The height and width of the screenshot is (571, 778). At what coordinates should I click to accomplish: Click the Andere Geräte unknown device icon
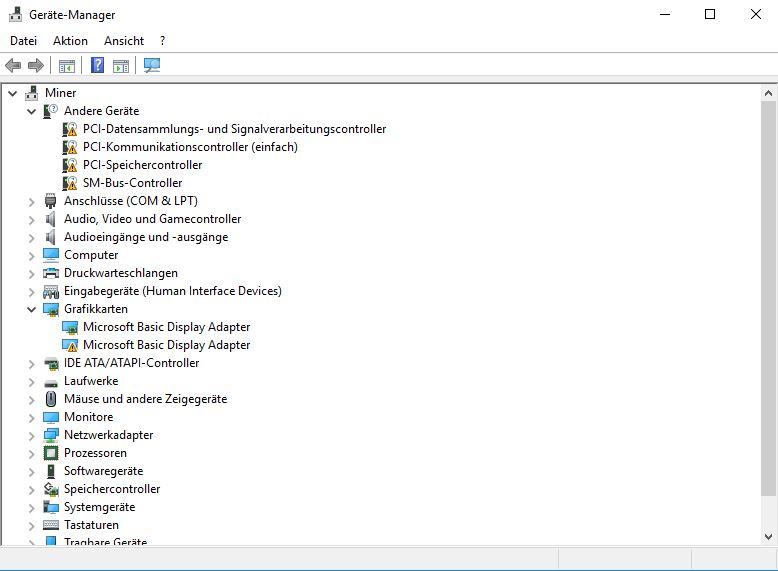51,111
